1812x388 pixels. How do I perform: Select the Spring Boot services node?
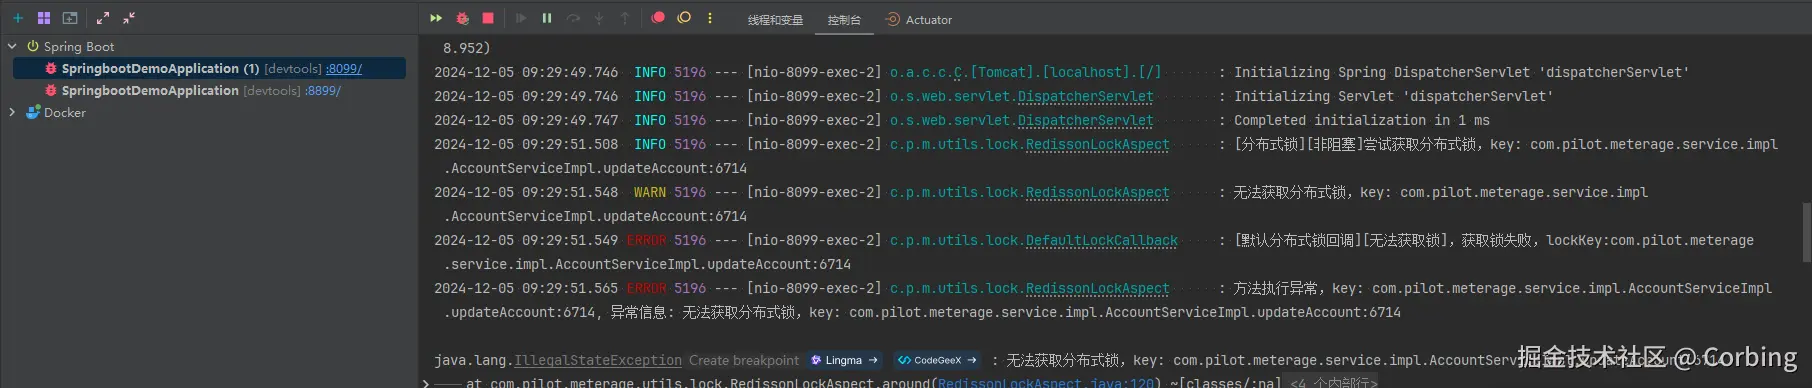(x=79, y=47)
